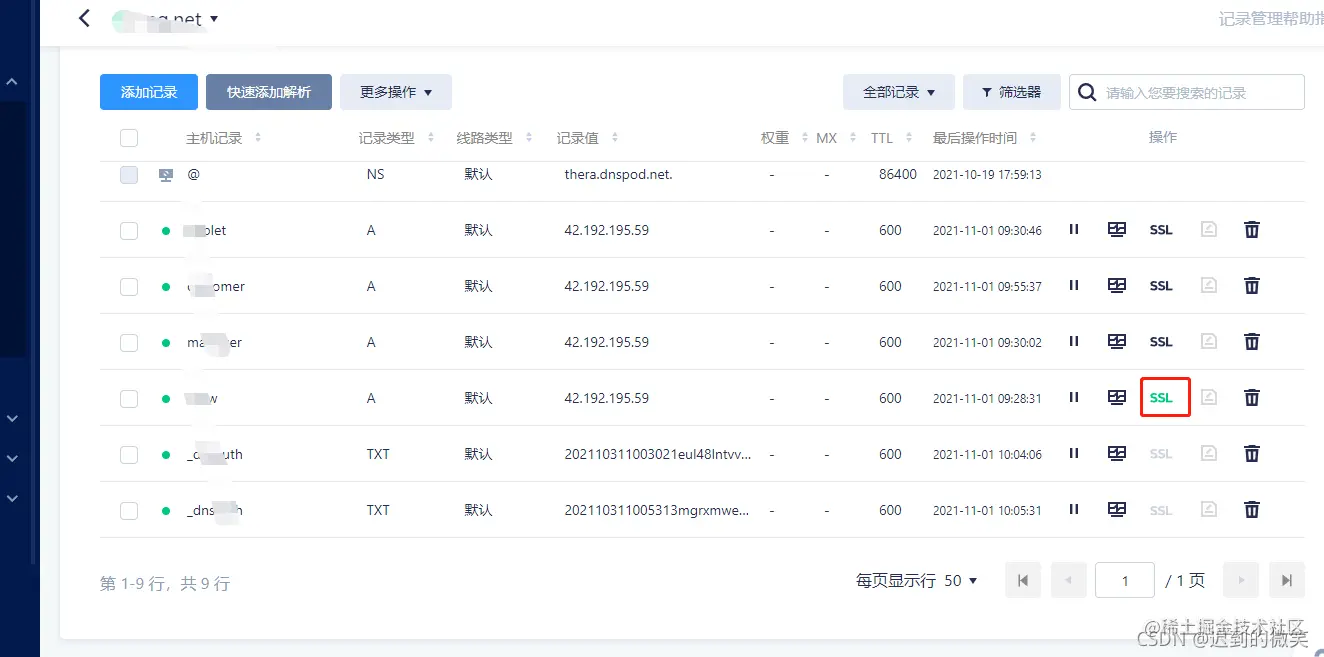Open the 更多操作 dropdown
Image resolution: width=1324 pixels, height=657 pixels.
[396, 92]
